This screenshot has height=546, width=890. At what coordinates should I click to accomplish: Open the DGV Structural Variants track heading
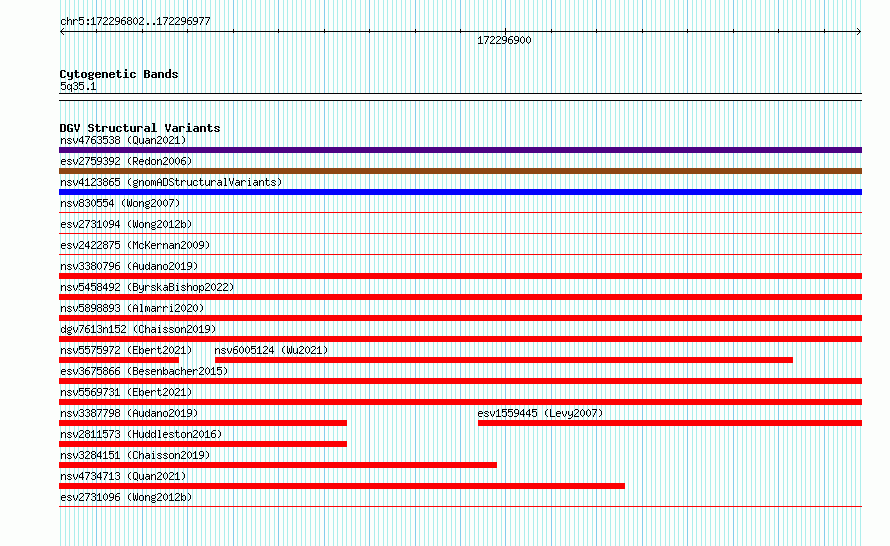pos(140,128)
